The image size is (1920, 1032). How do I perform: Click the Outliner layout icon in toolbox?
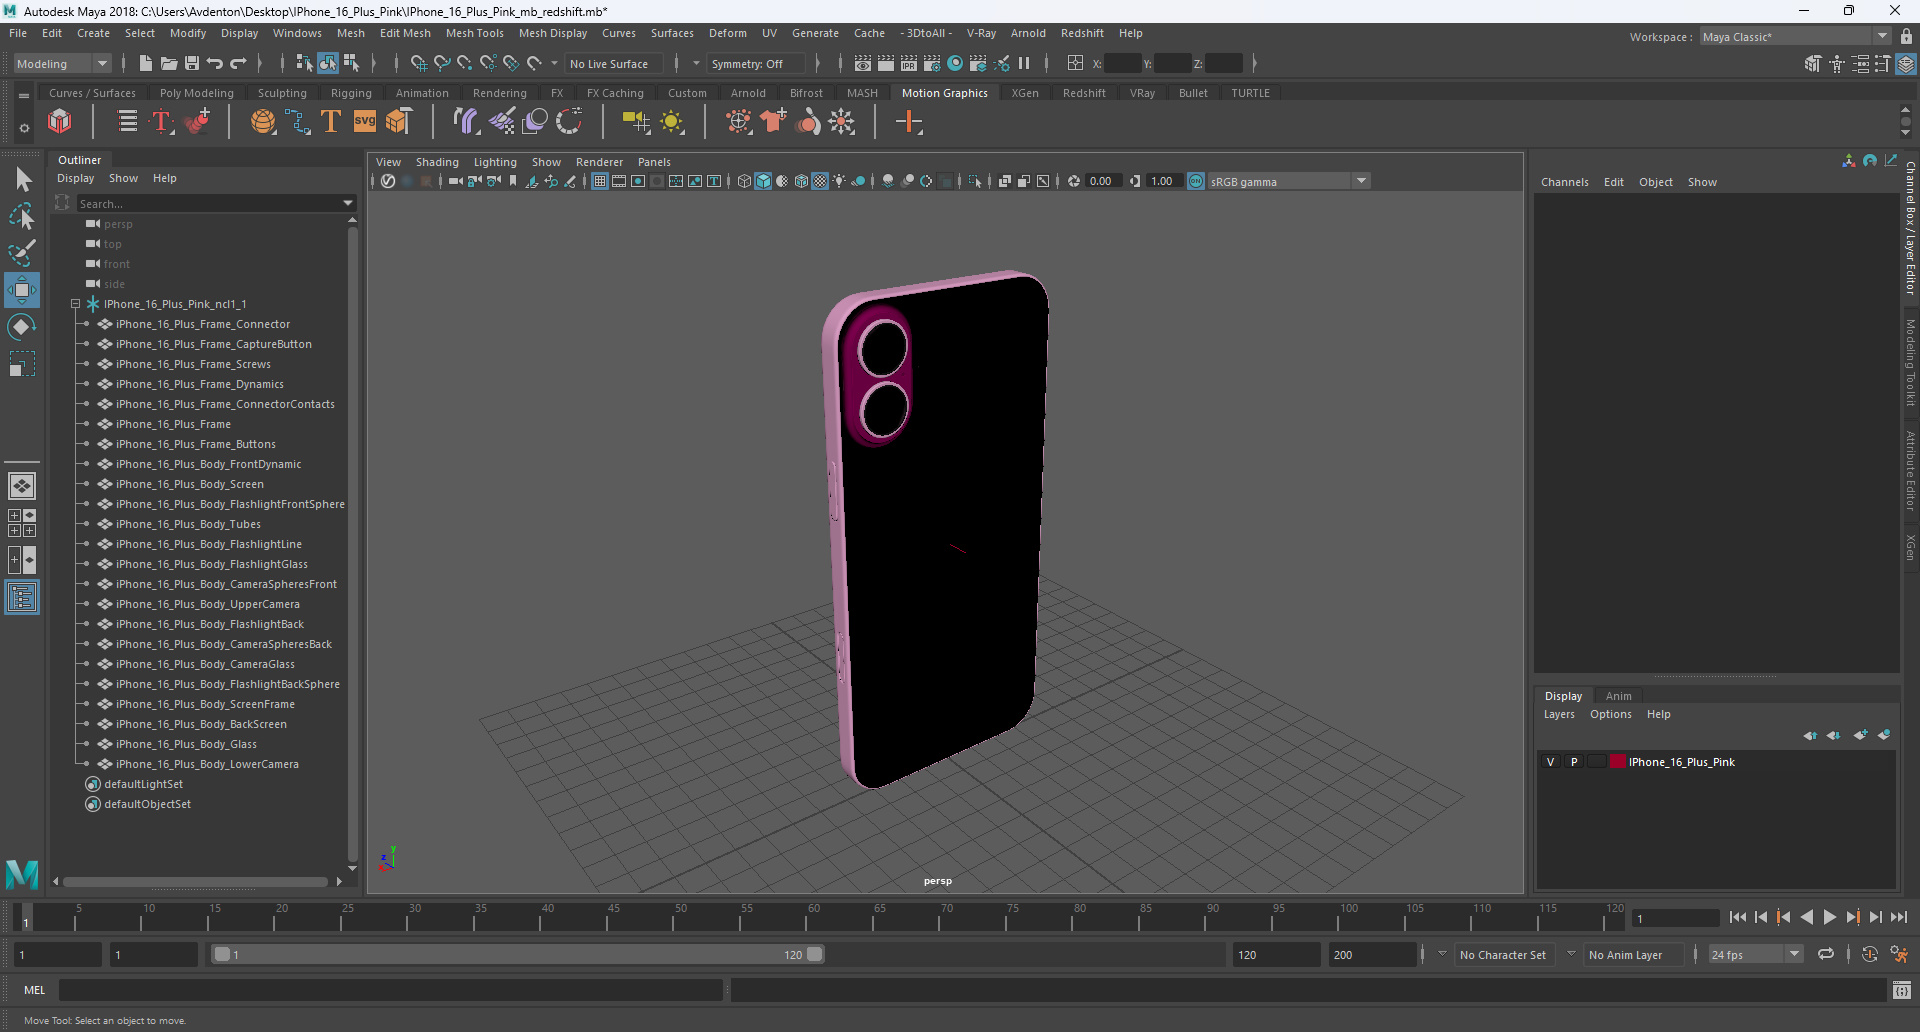click(22, 598)
